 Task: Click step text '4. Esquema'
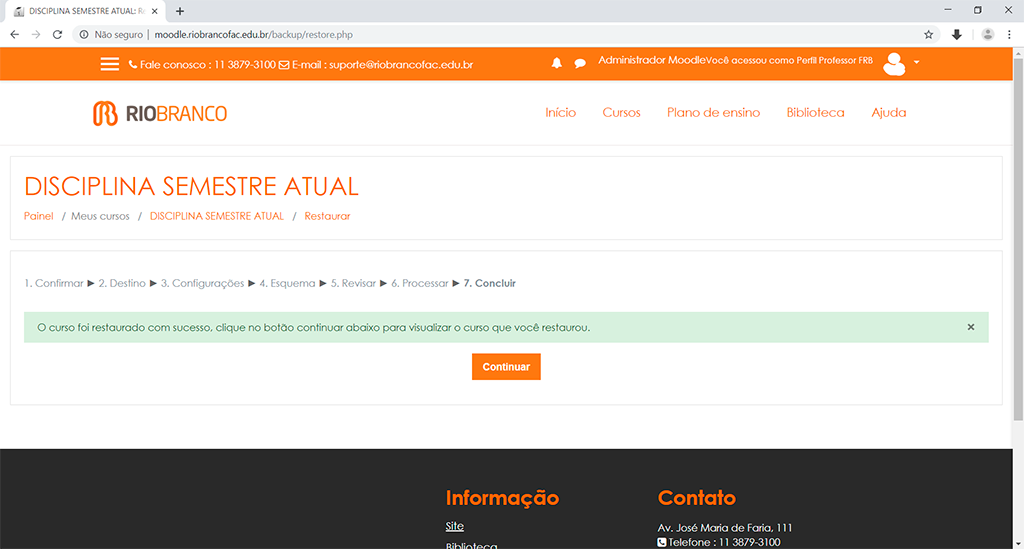pos(287,283)
